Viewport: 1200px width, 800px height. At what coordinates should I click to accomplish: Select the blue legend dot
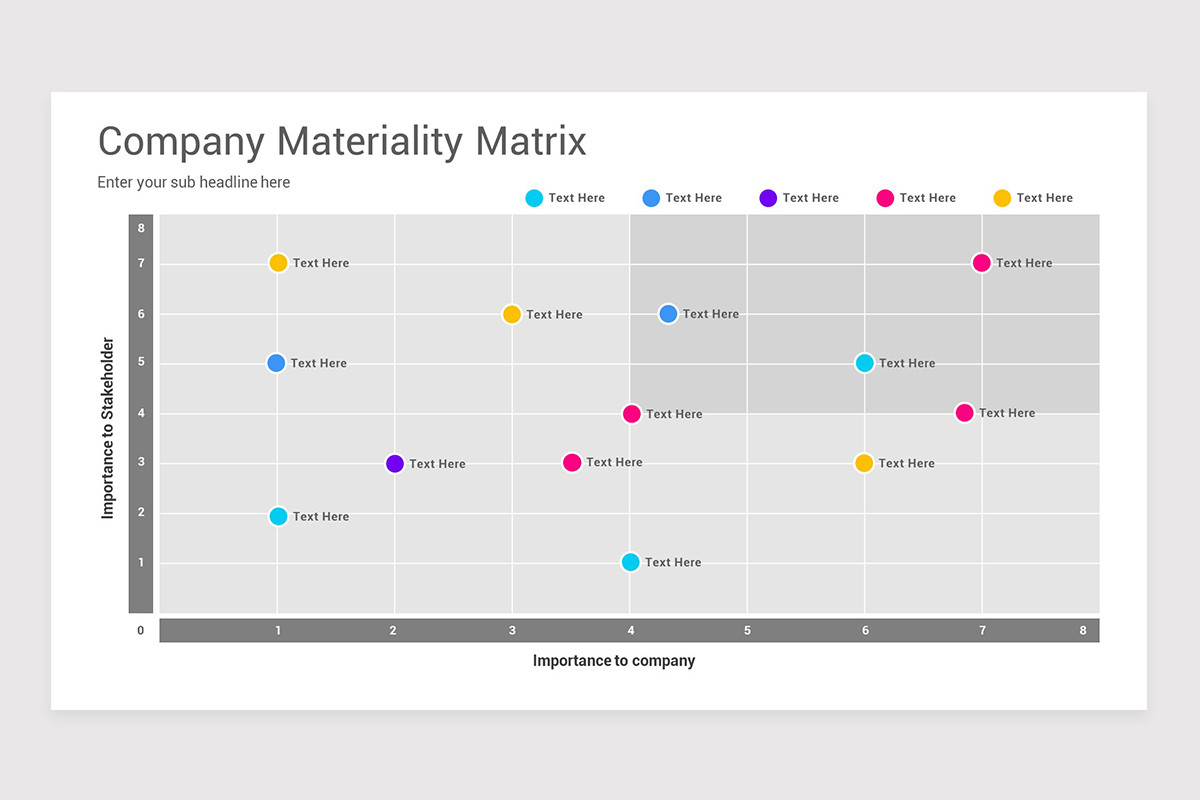pos(651,198)
